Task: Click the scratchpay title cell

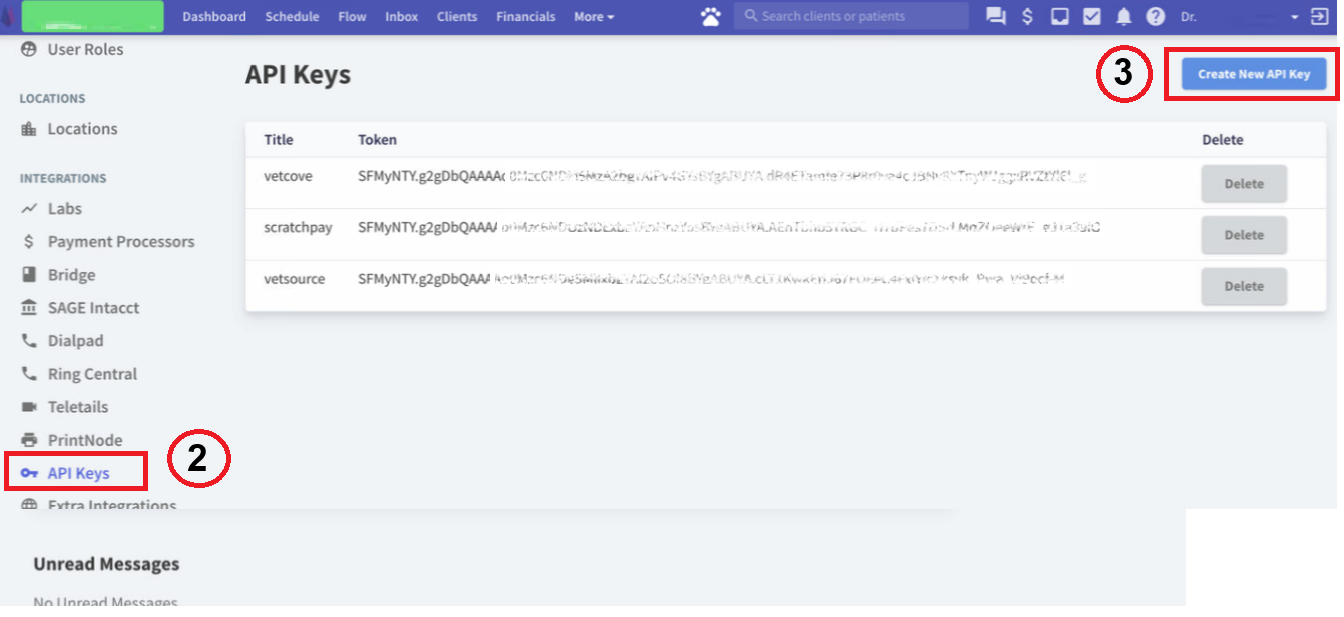Action: click(x=298, y=227)
